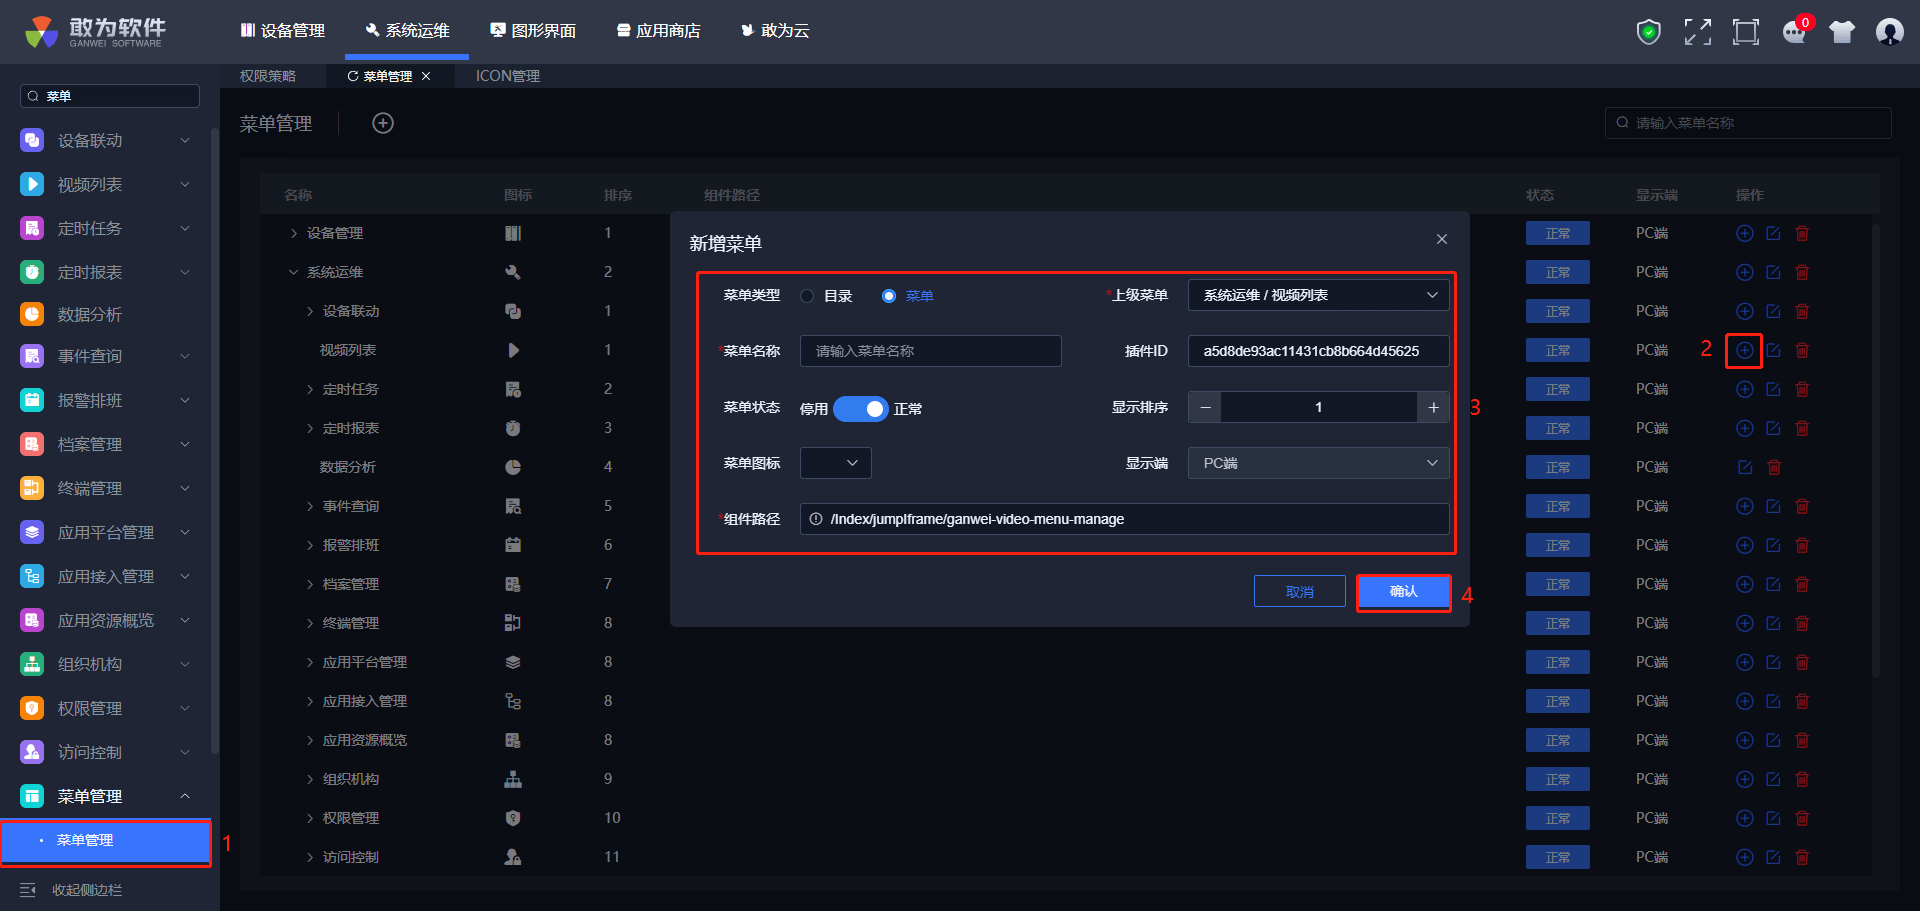
Task: Open the 菜单图标 picker dropdown
Action: point(836,463)
